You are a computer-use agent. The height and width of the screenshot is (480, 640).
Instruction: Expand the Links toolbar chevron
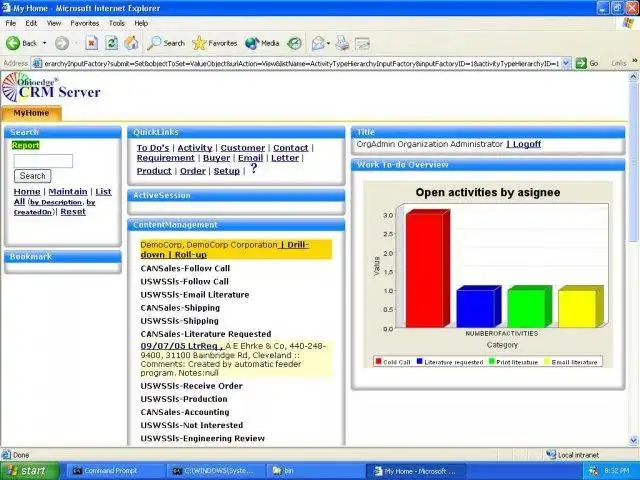(x=635, y=61)
